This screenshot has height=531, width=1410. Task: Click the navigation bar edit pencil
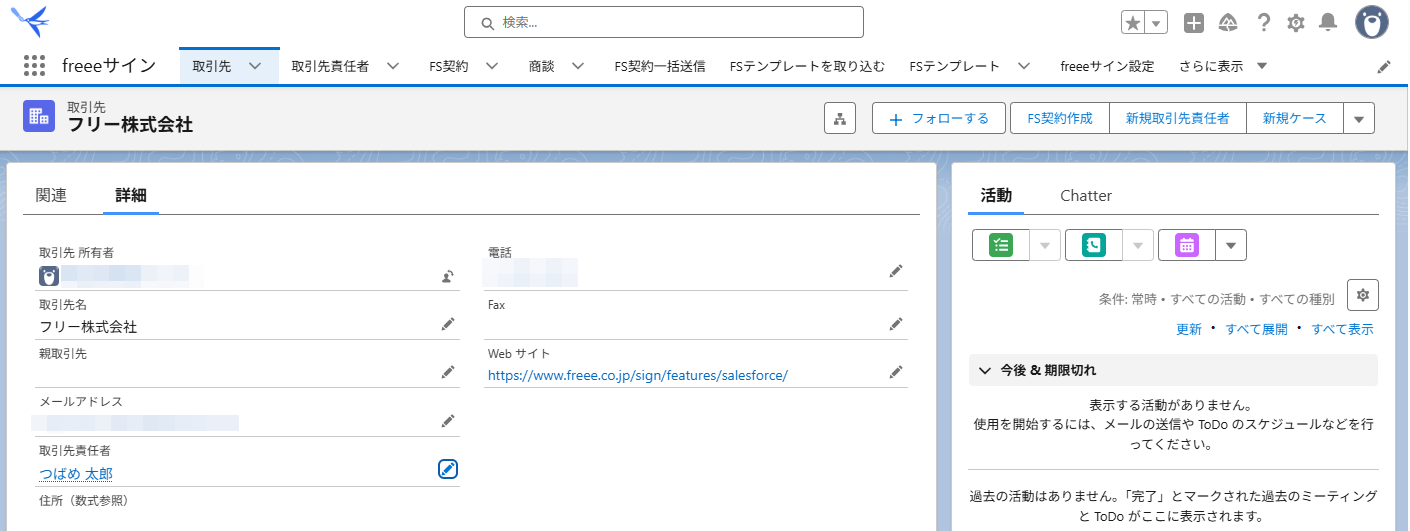click(x=1384, y=66)
